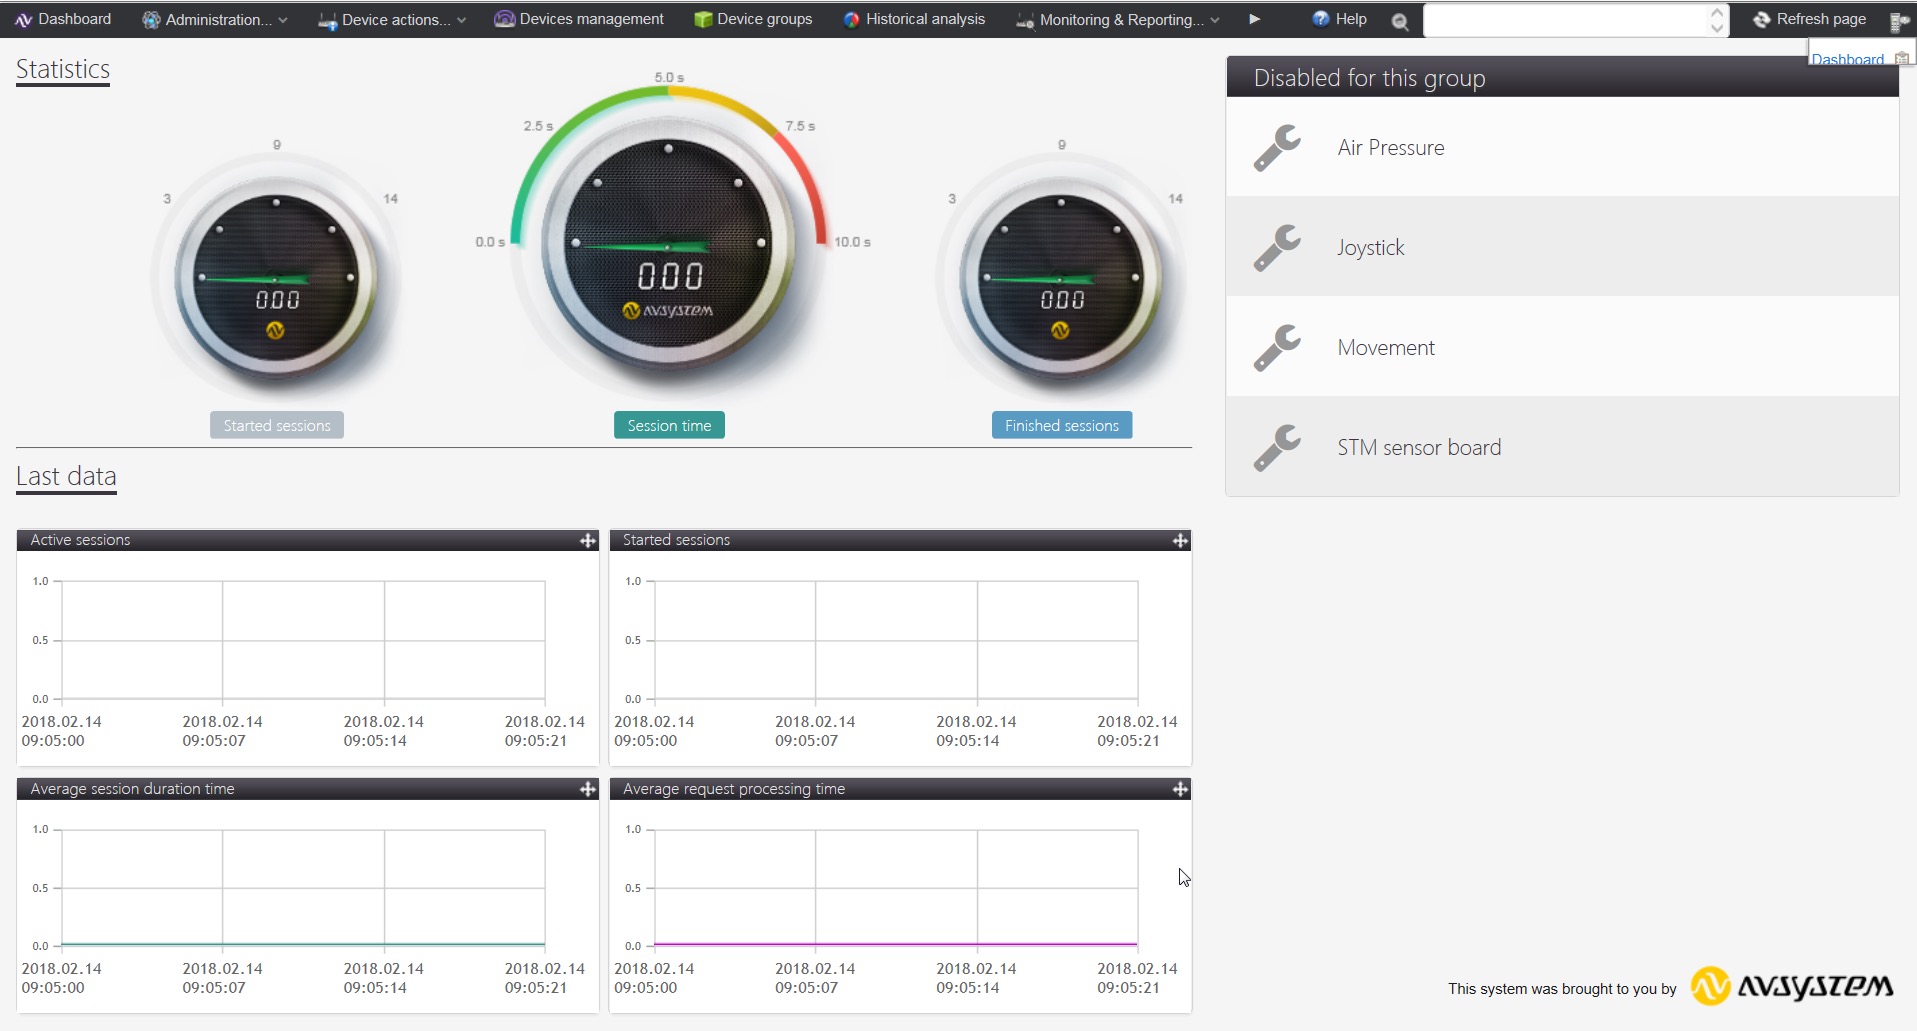The height and width of the screenshot is (1031, 1917).
Task: Maximize Average session duration time chart
Action: pos(587,789)
